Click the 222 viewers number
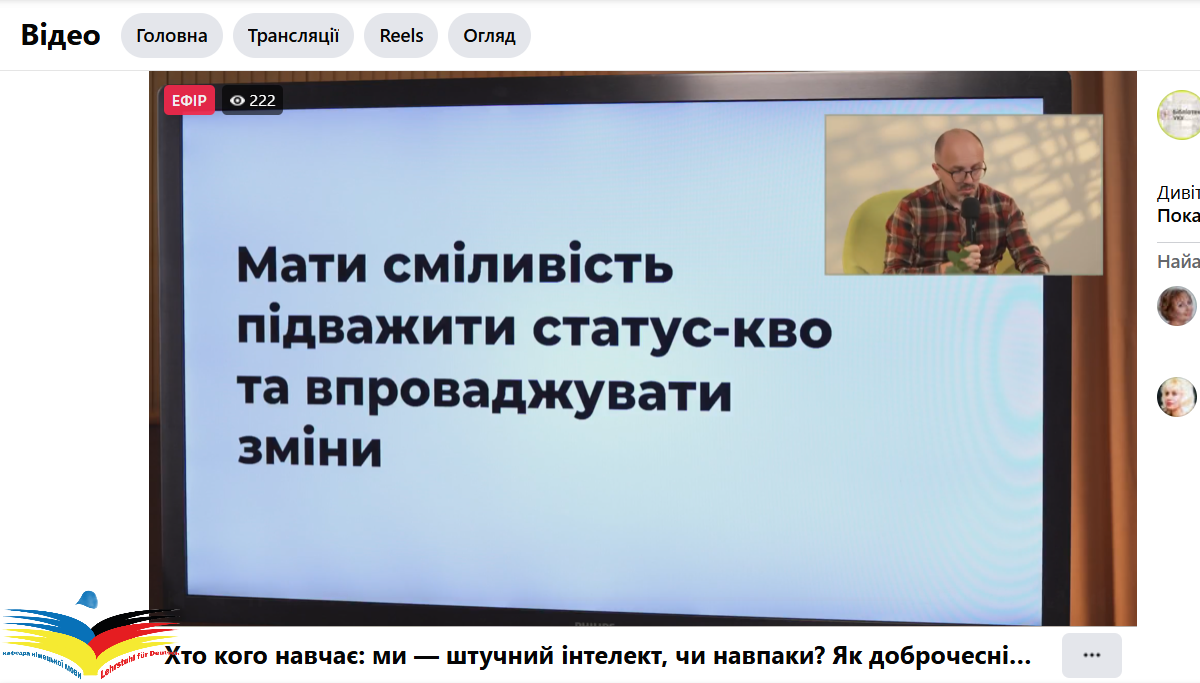 (x=262, y=100)
